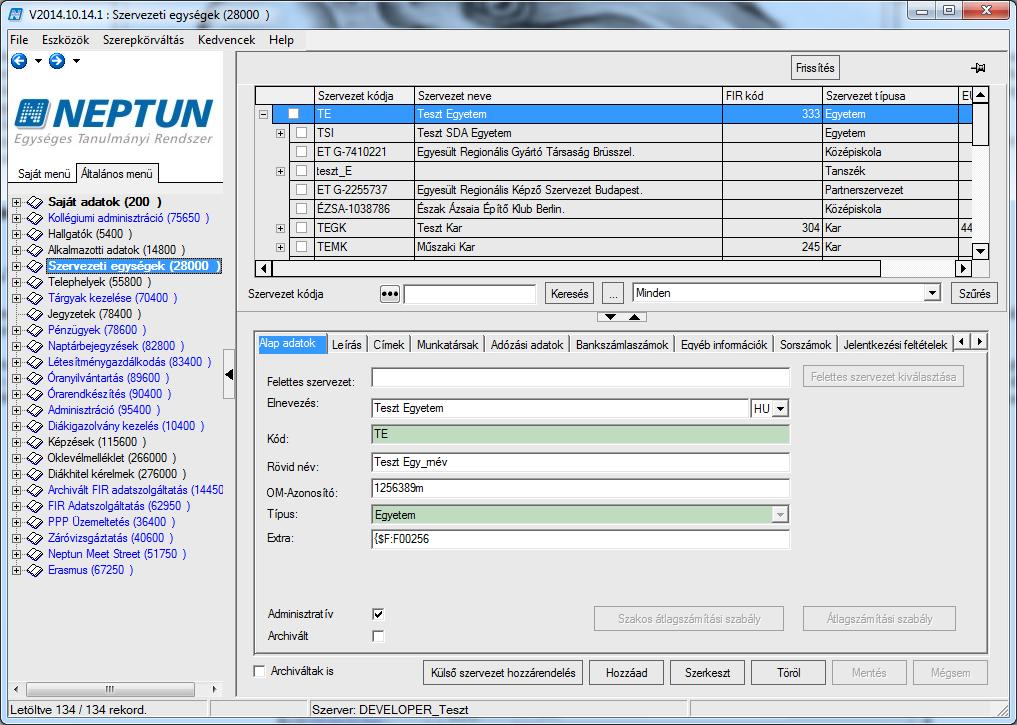Click the pin icon beside Frissítés
Viewport: 1017px width, 725px height.
pyautogui.click(x=978, y=68)
